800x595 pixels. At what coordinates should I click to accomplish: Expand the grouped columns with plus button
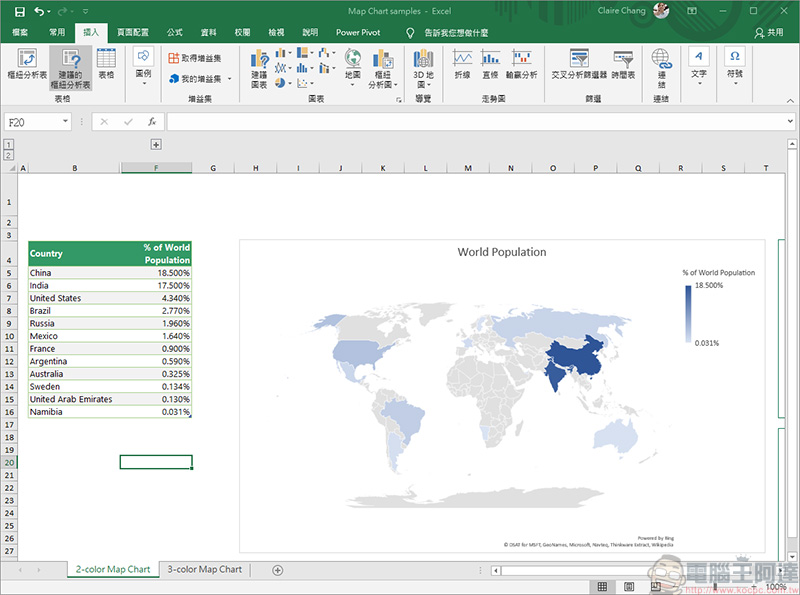click(156, 144)
